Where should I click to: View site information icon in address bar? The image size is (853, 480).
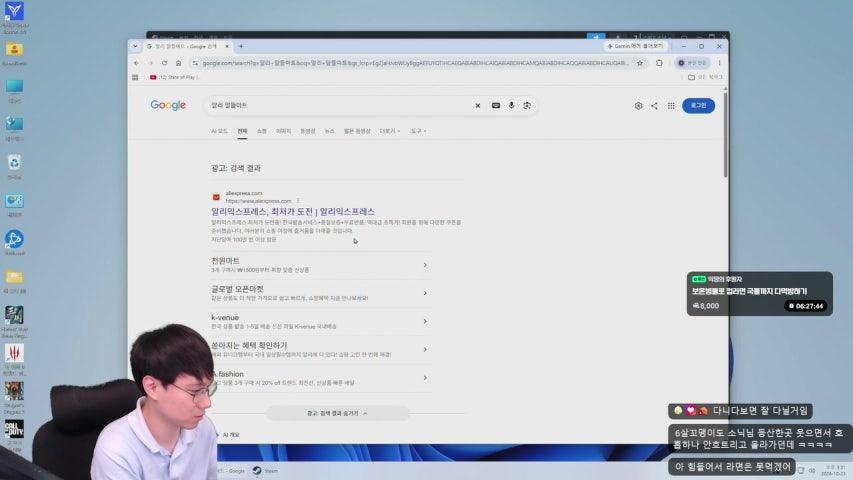195,63
